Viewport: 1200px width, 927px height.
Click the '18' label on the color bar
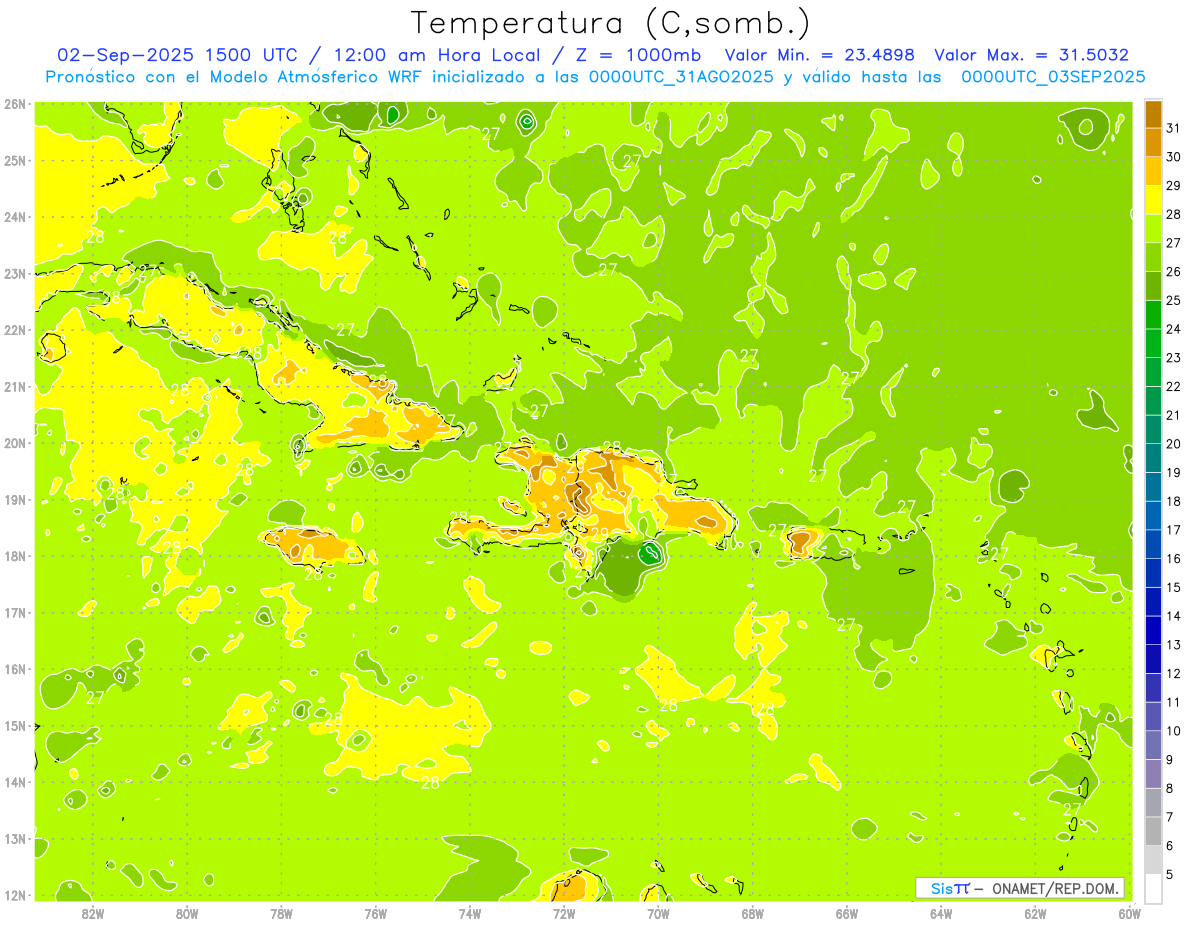point(1173,502)
